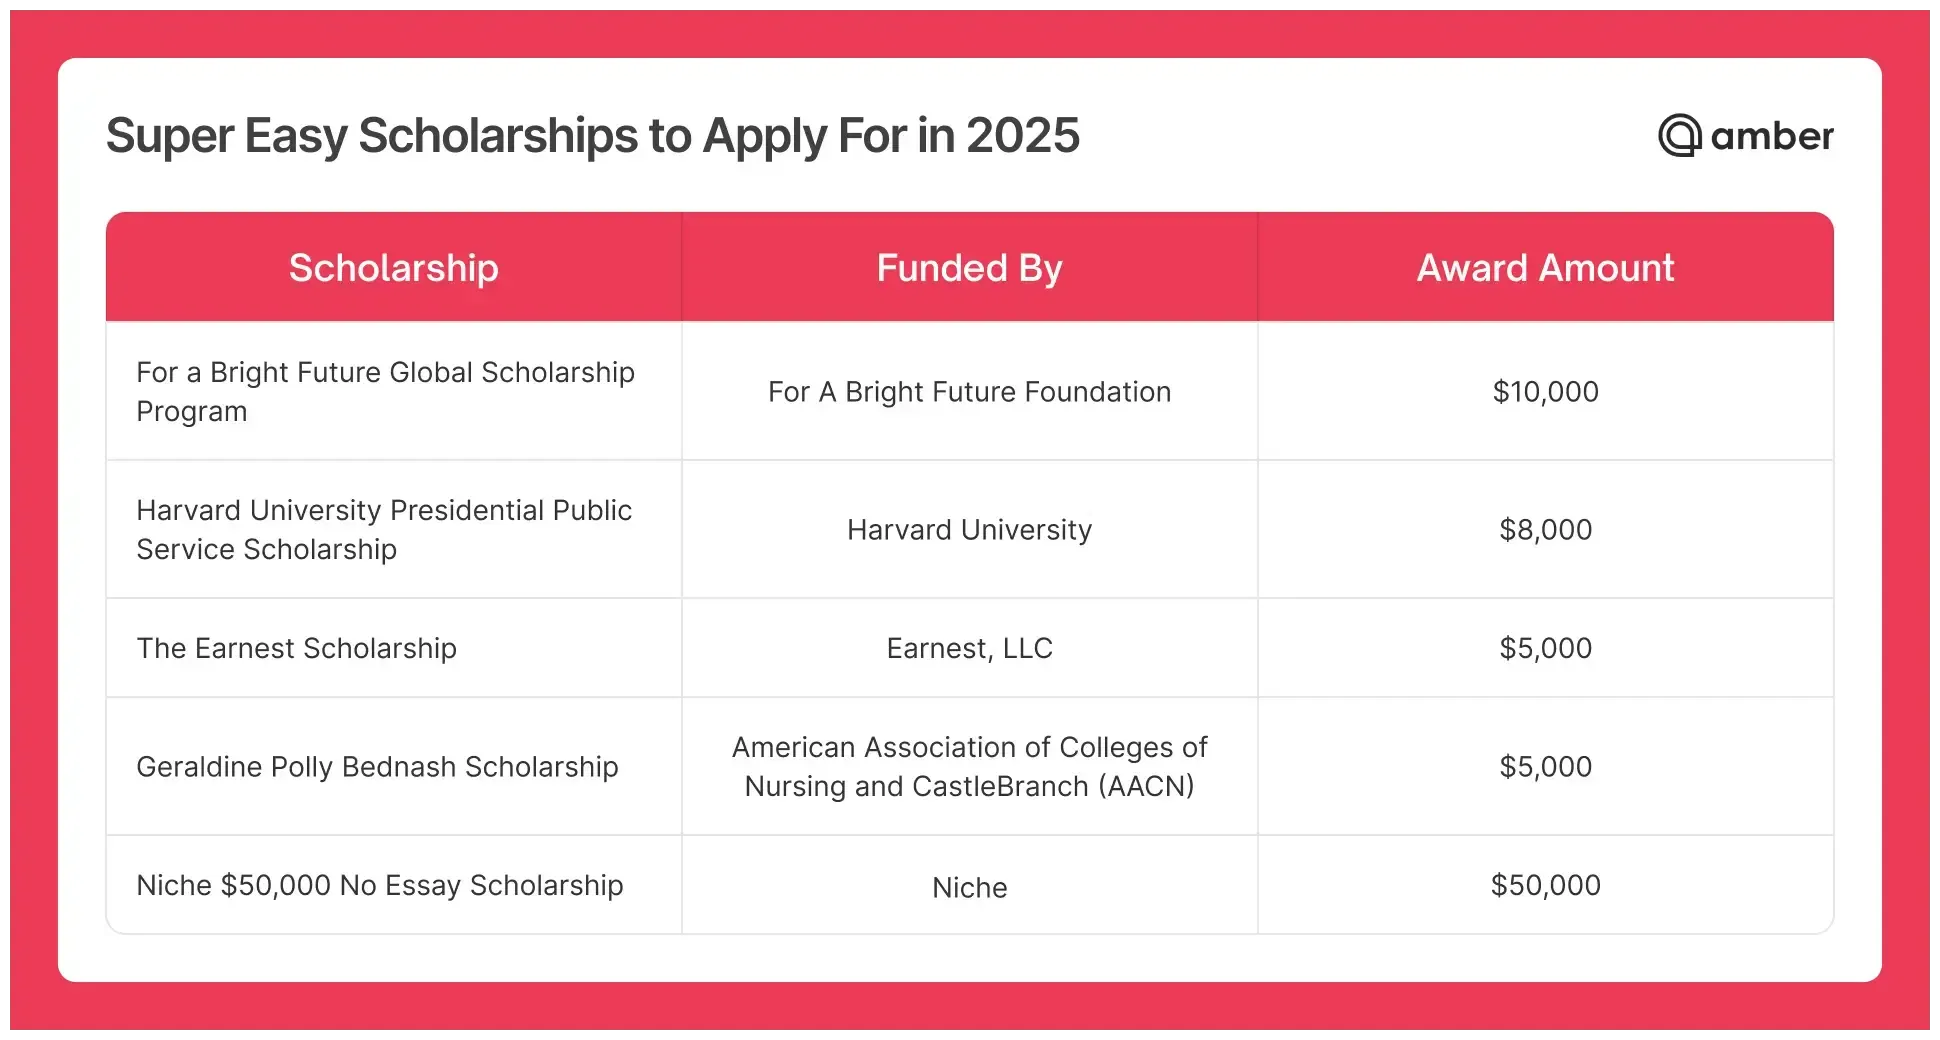This screenshot has height=1040, width=1940.
Task: Click the $10,000 award amount
Action: [x=1545, y=392]
